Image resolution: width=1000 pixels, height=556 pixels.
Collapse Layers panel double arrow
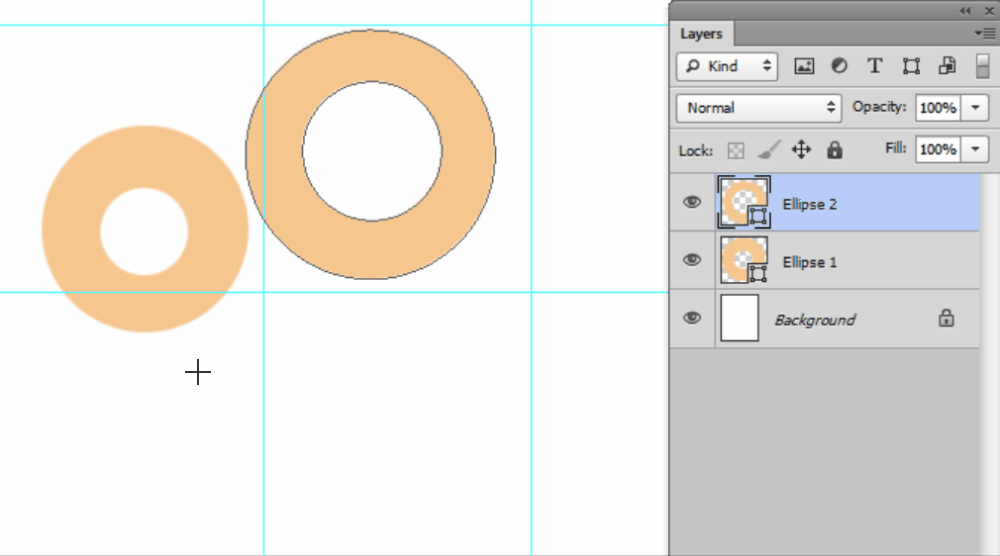pyautogui.click(x=965, y=11)
